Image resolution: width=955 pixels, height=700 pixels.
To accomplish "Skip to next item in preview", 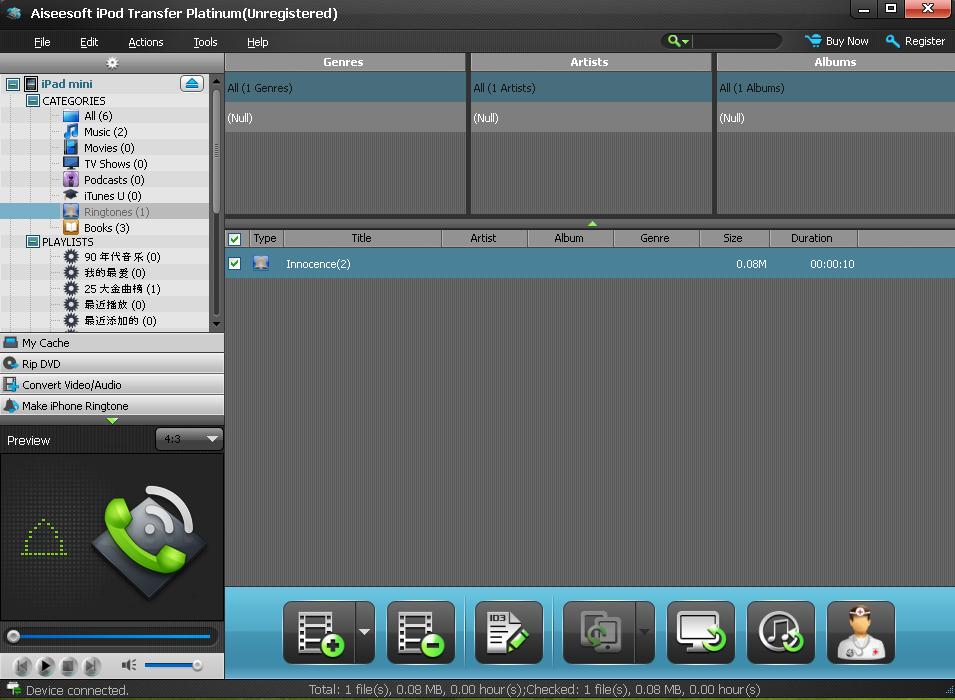I will tap(91, 666).
